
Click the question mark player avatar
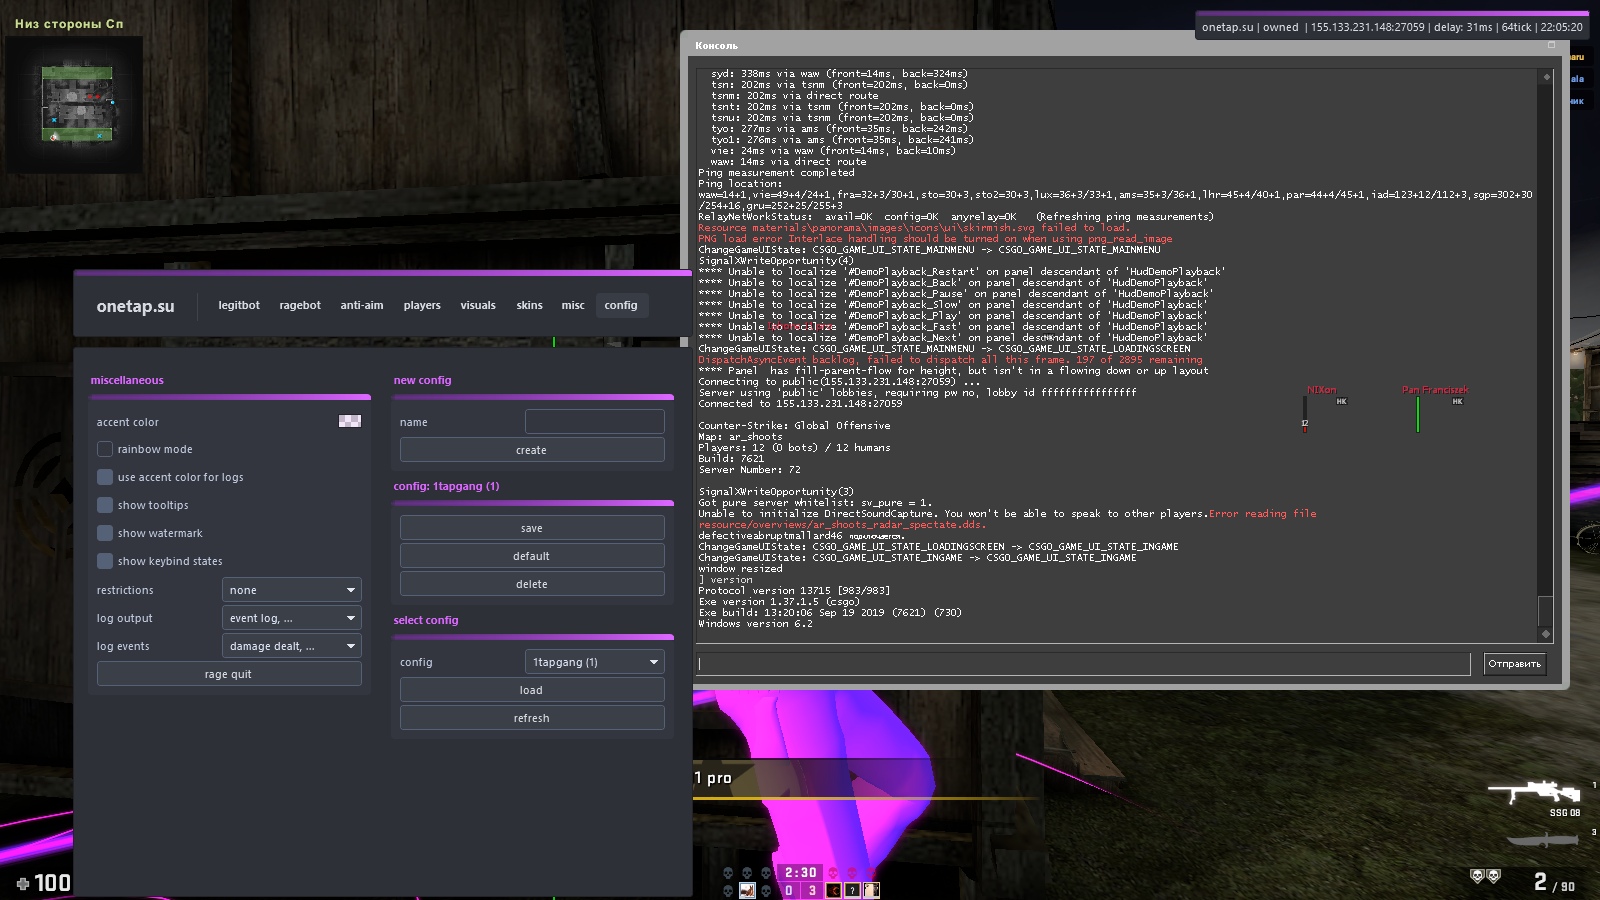[852, 890]
